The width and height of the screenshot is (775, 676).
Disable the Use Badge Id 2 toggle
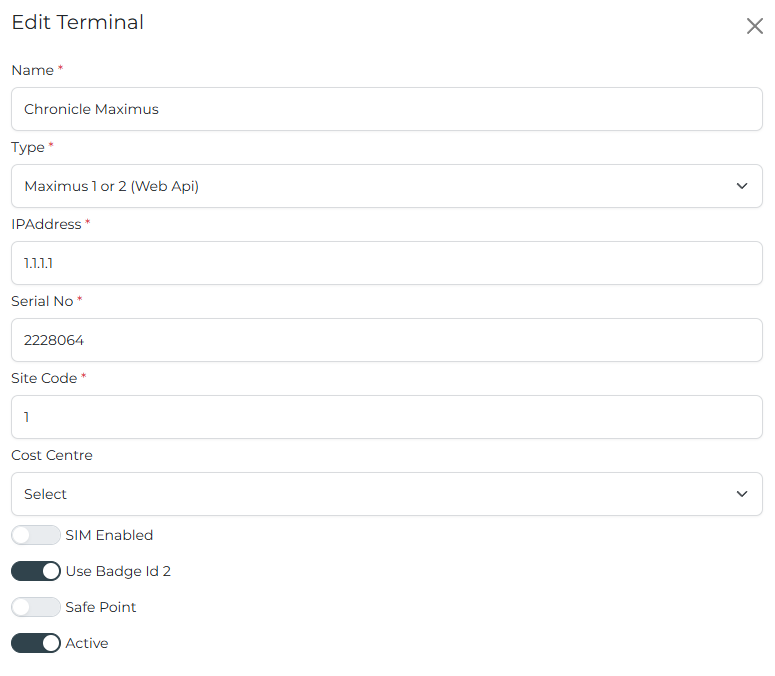(36, 571)
